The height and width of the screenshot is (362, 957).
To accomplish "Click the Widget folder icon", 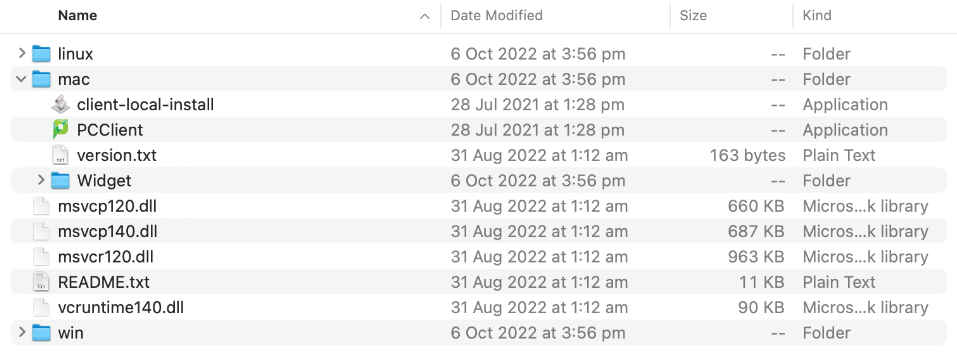I will click(60, 181).
